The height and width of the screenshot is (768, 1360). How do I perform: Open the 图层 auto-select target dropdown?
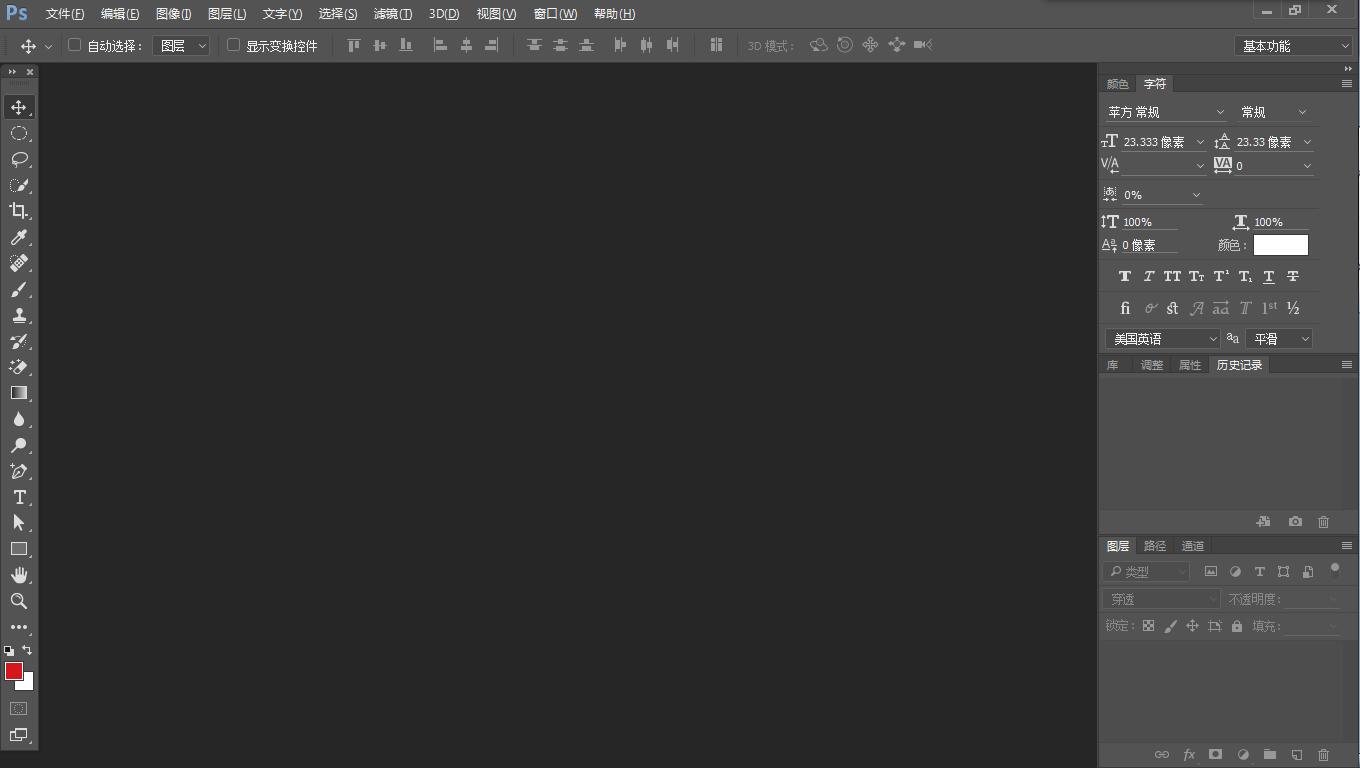[181, 45]
